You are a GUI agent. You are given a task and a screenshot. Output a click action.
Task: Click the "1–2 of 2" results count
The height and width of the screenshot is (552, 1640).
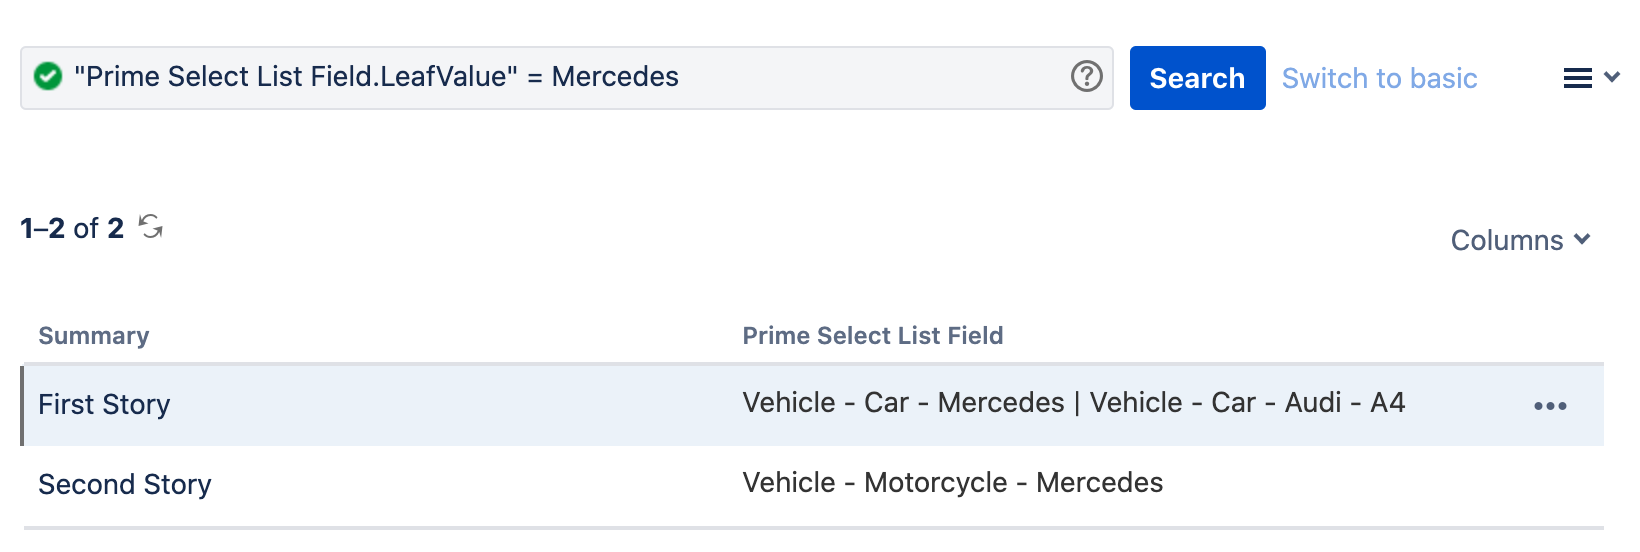pos(72,229)
